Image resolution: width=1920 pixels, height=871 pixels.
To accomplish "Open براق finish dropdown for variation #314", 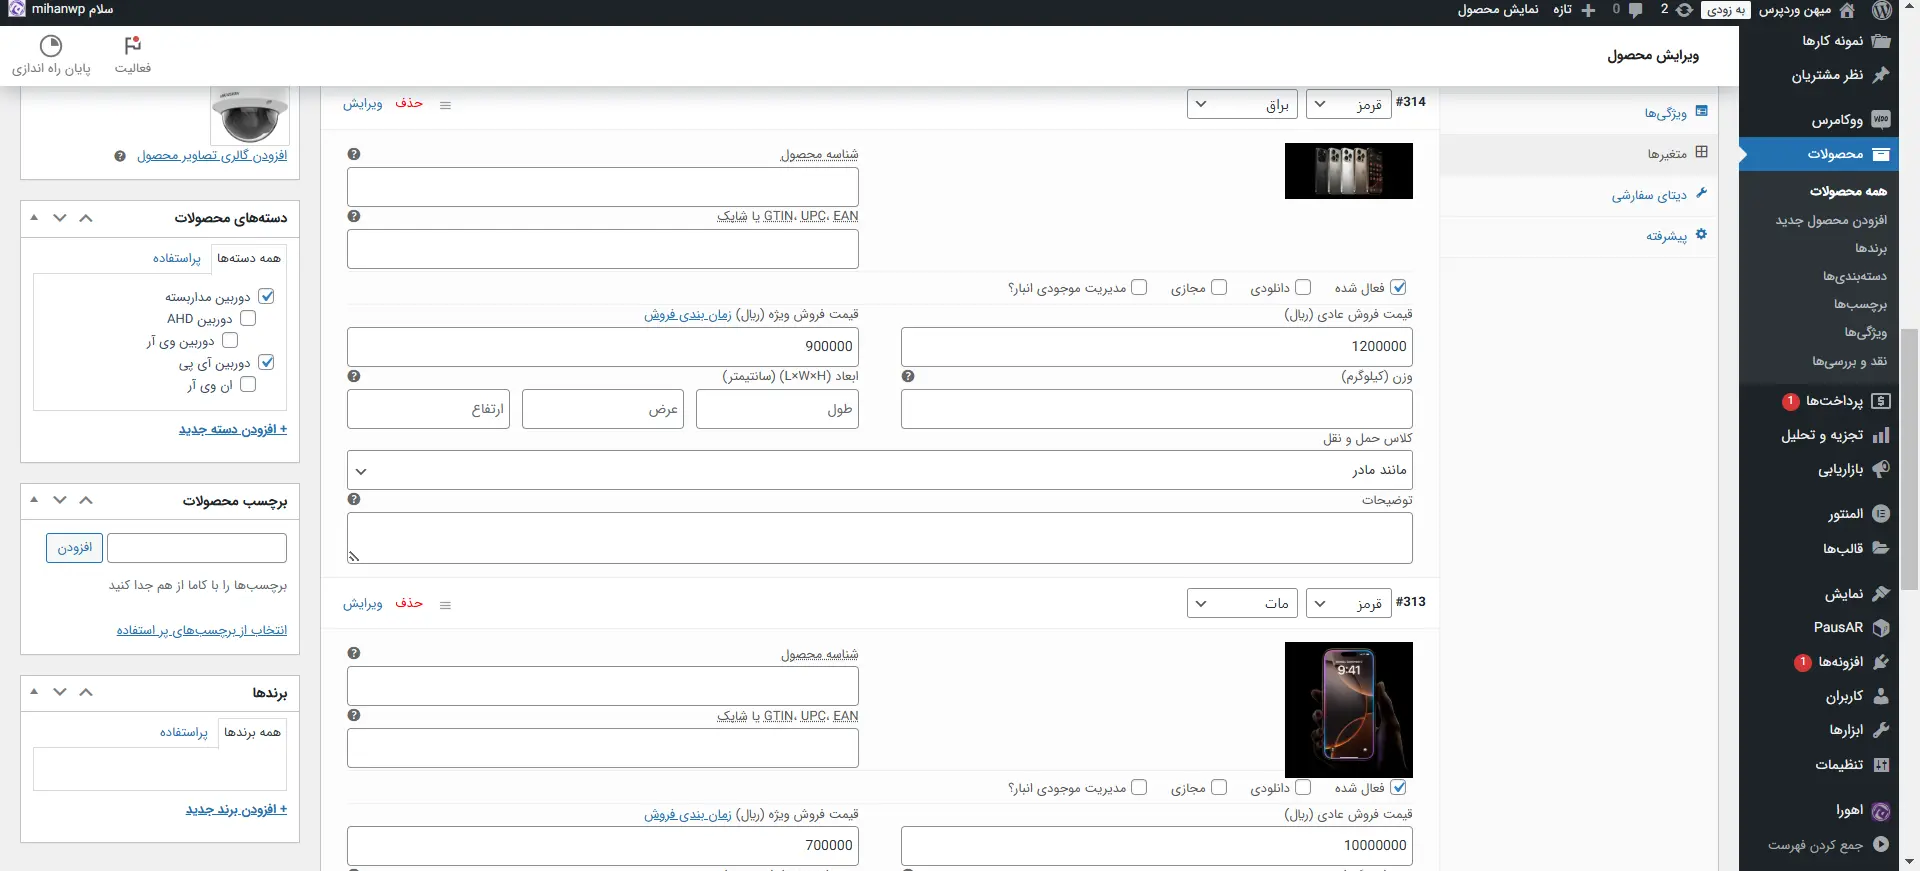I will [x=1242, y=104].
